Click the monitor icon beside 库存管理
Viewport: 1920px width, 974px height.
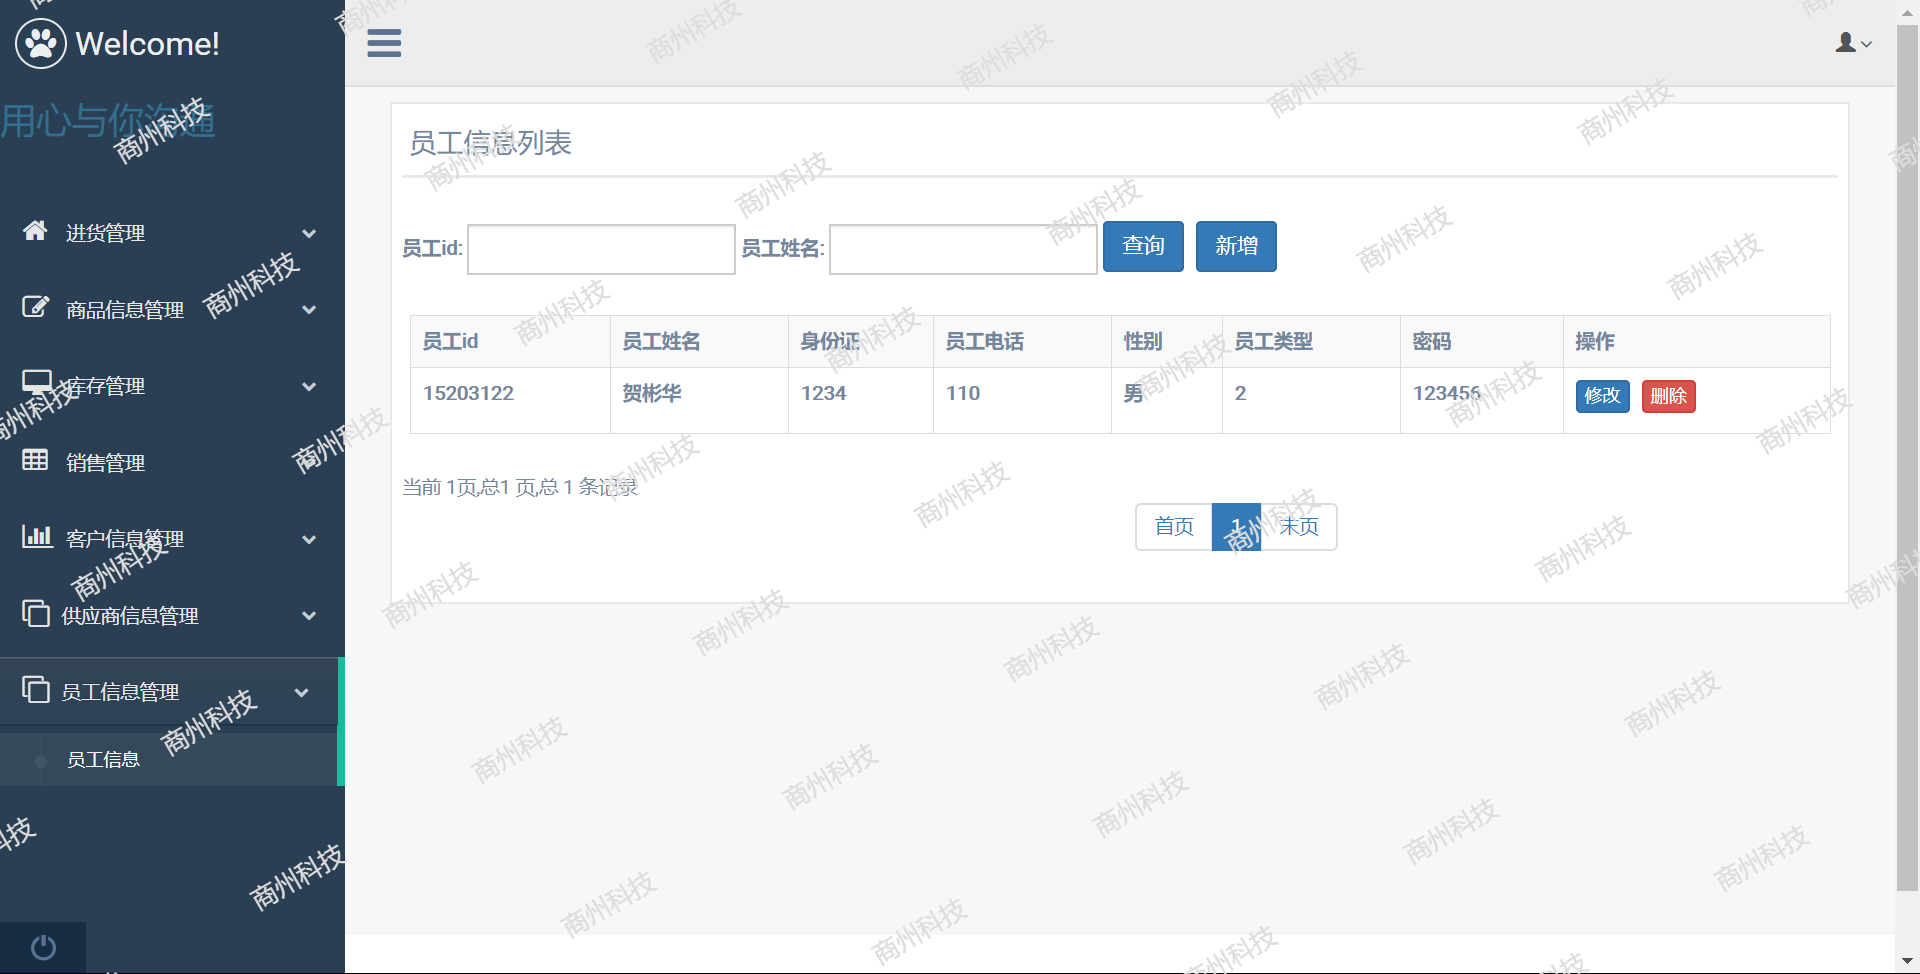point(37,382)
